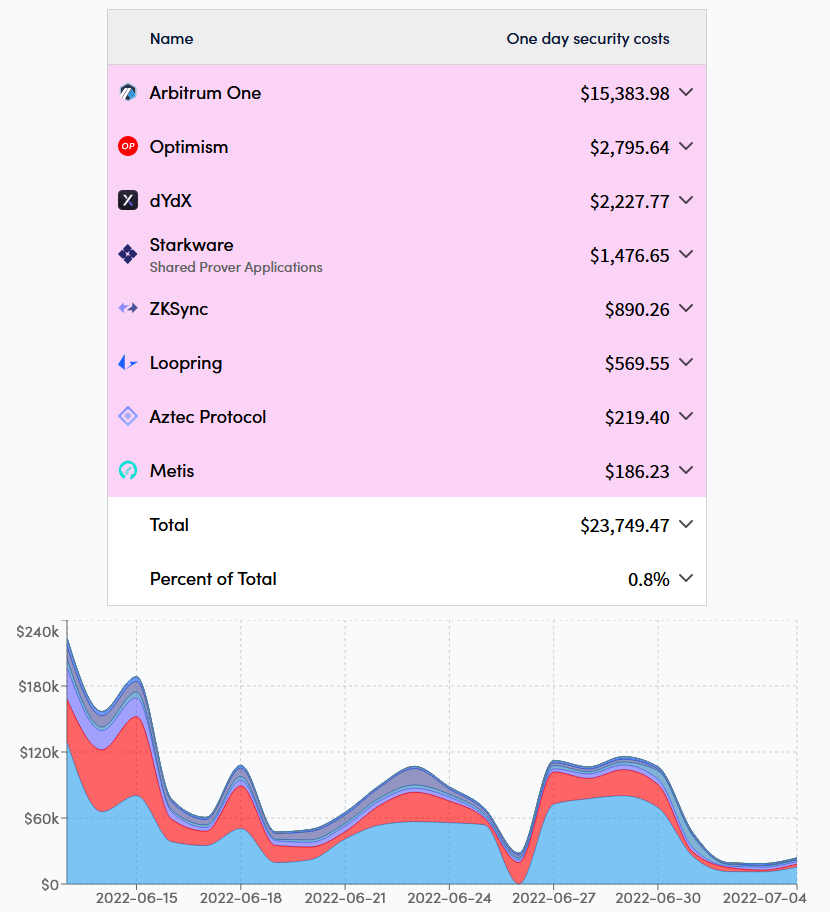830x912 pixels.
Task: Expand the ZKSync row chevron
Action: [x=686, y=308]
